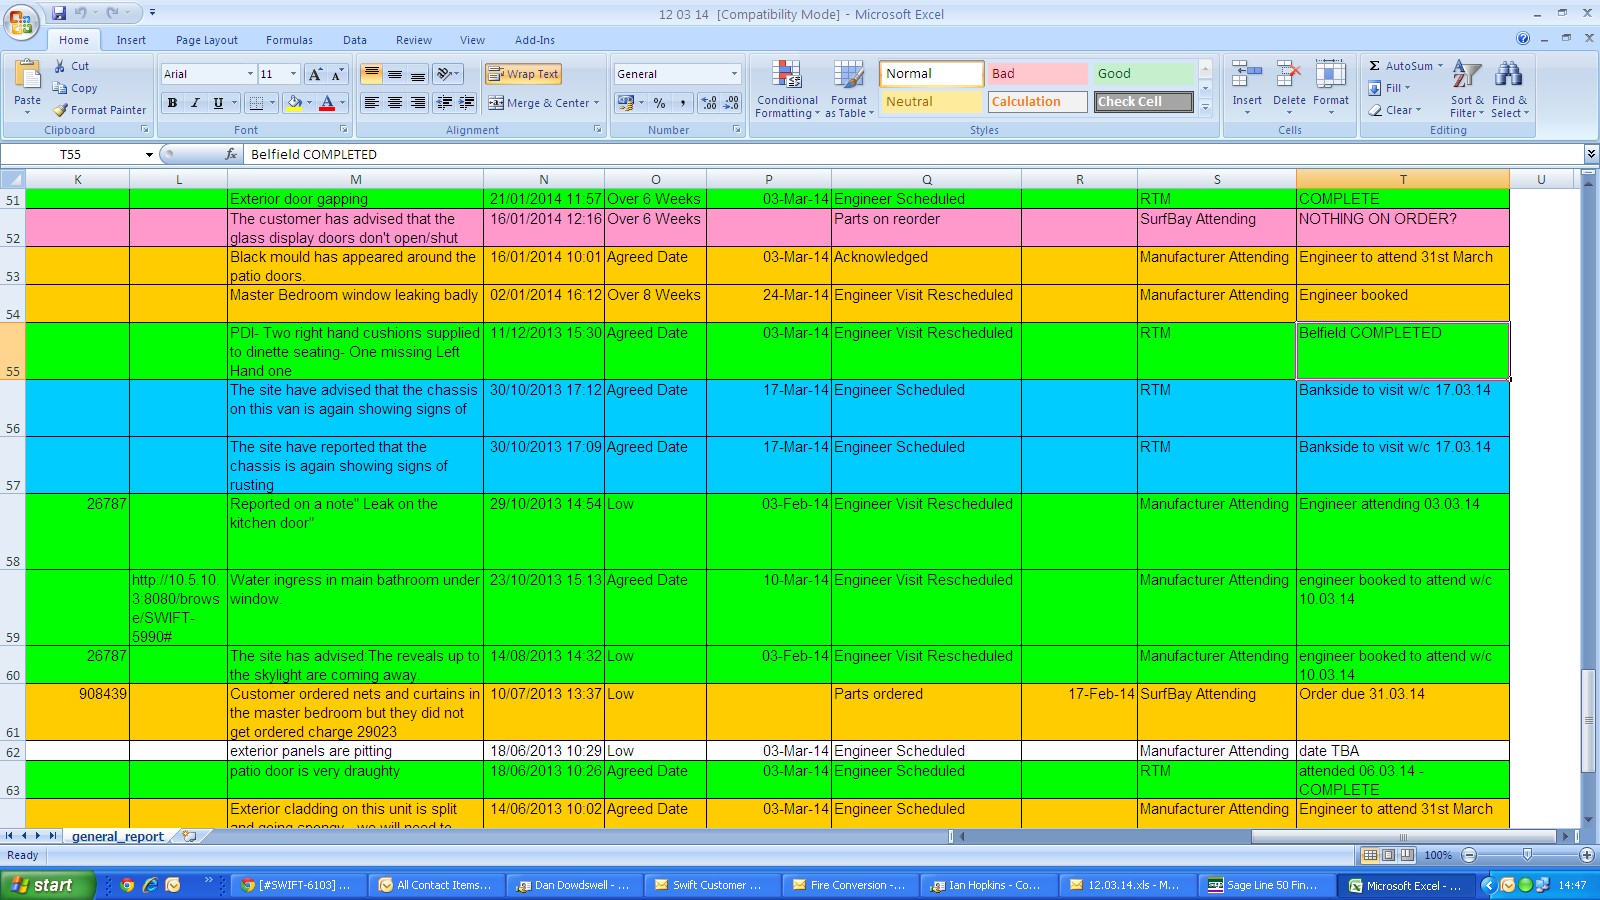The image size is (1600, 900).
Task: Click the Center align text icon
Action: click(395, 103)
